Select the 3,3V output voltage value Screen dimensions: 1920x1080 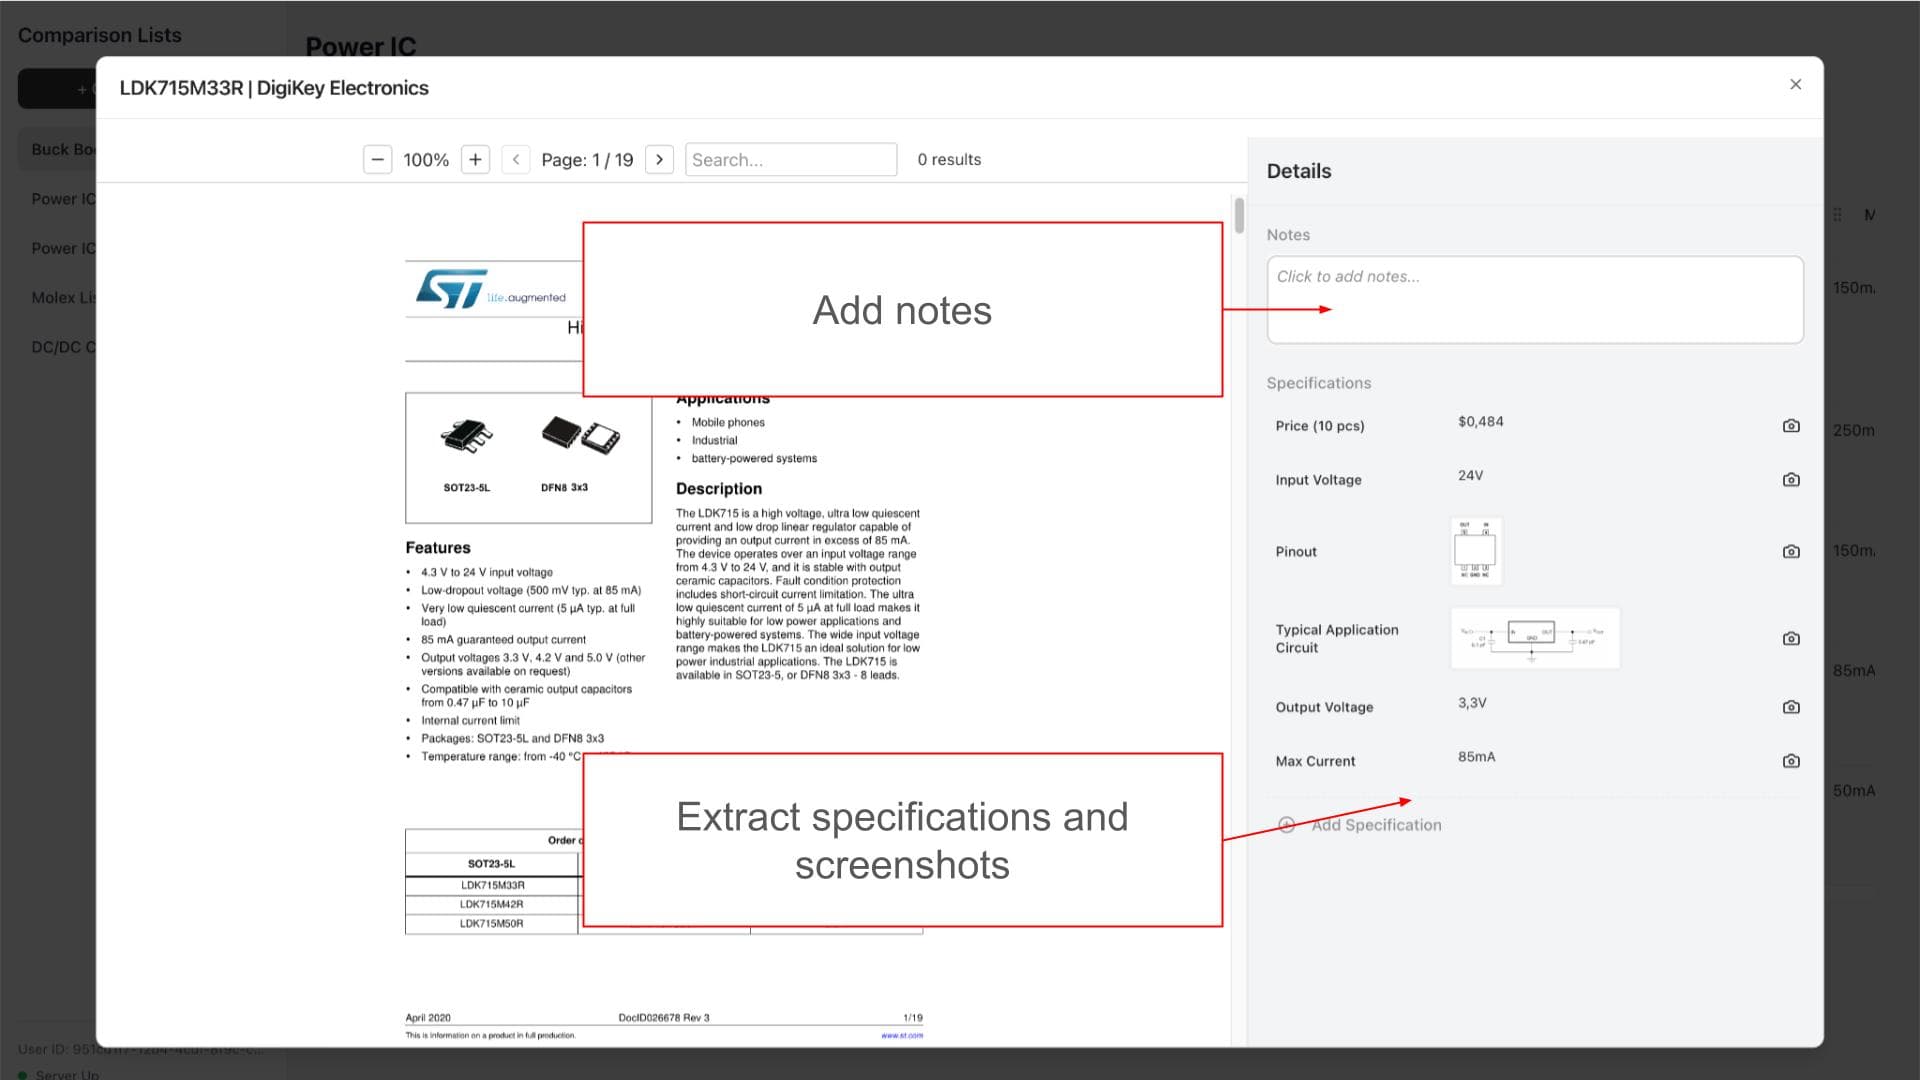tap(1472, 703)
